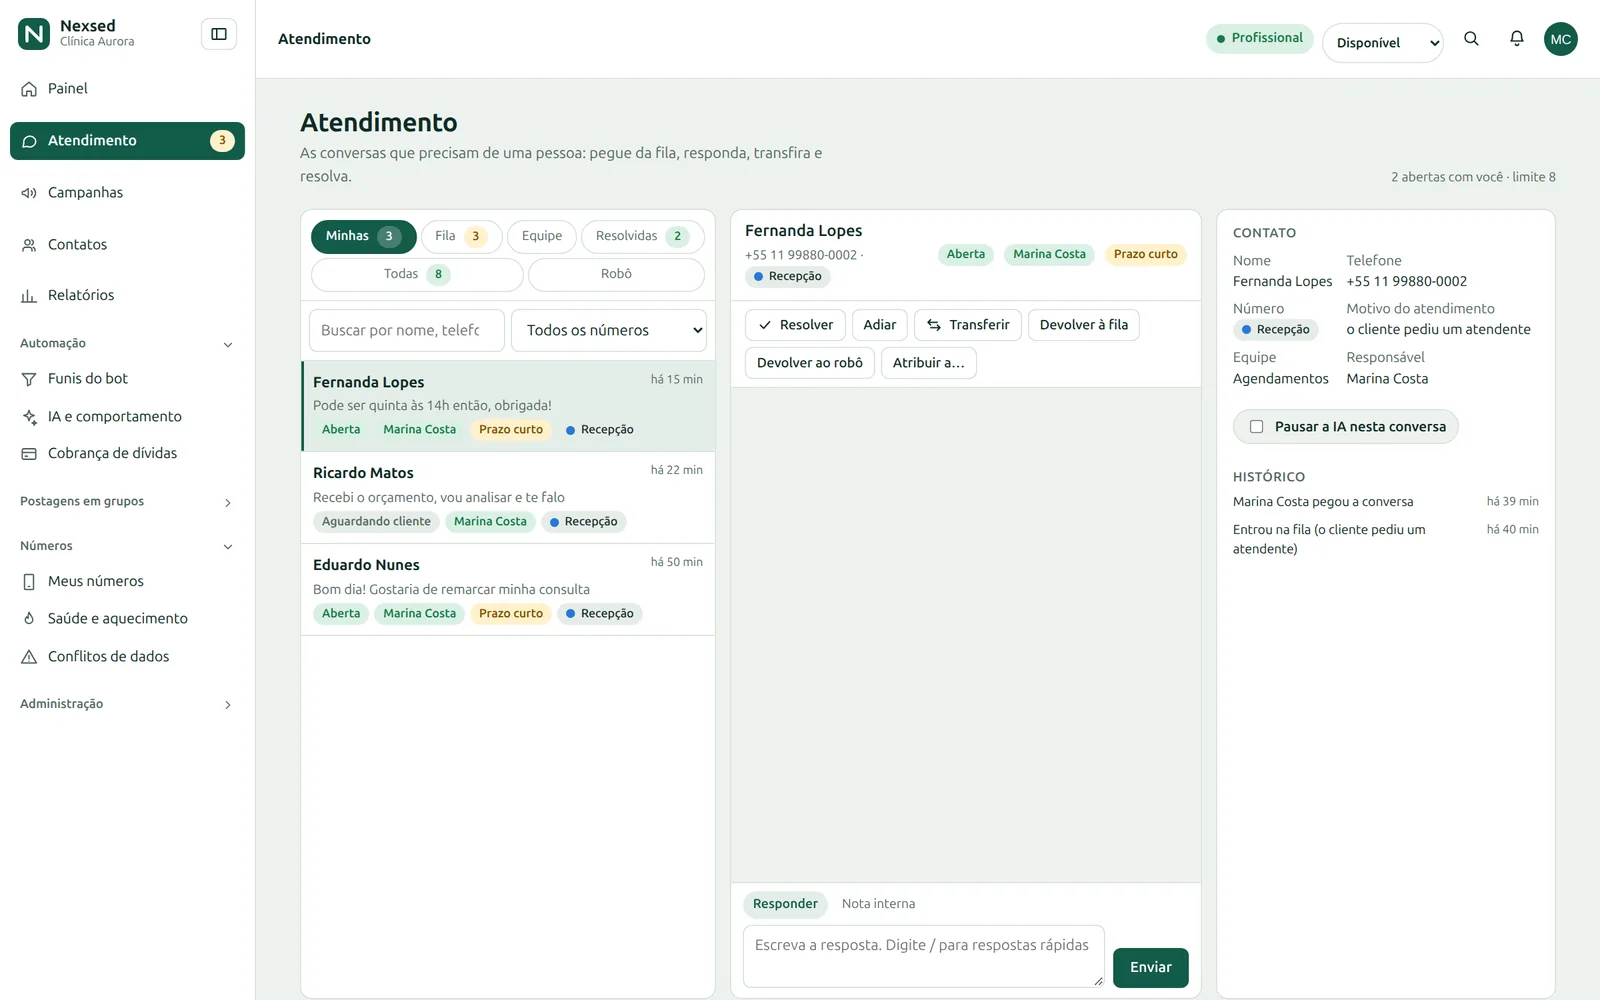Click the Atribuir a… button
Viewport: 1600px width, 1000px height.
pos(929,363)
